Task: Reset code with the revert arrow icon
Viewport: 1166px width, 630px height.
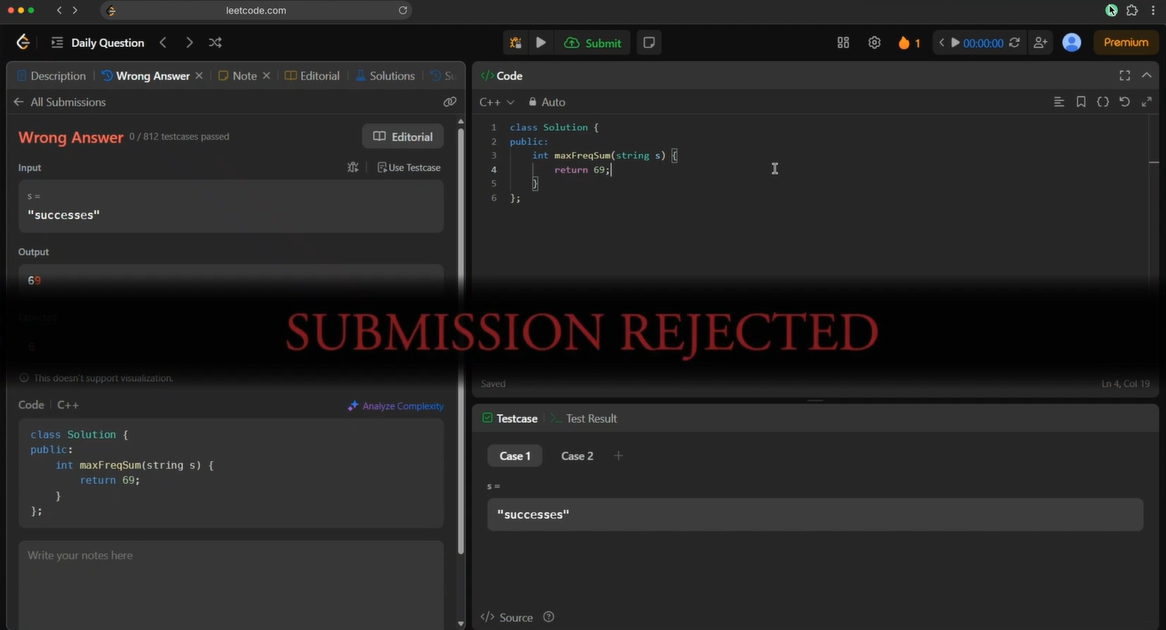Action: pyautogui.click(x=1124, y=102)
